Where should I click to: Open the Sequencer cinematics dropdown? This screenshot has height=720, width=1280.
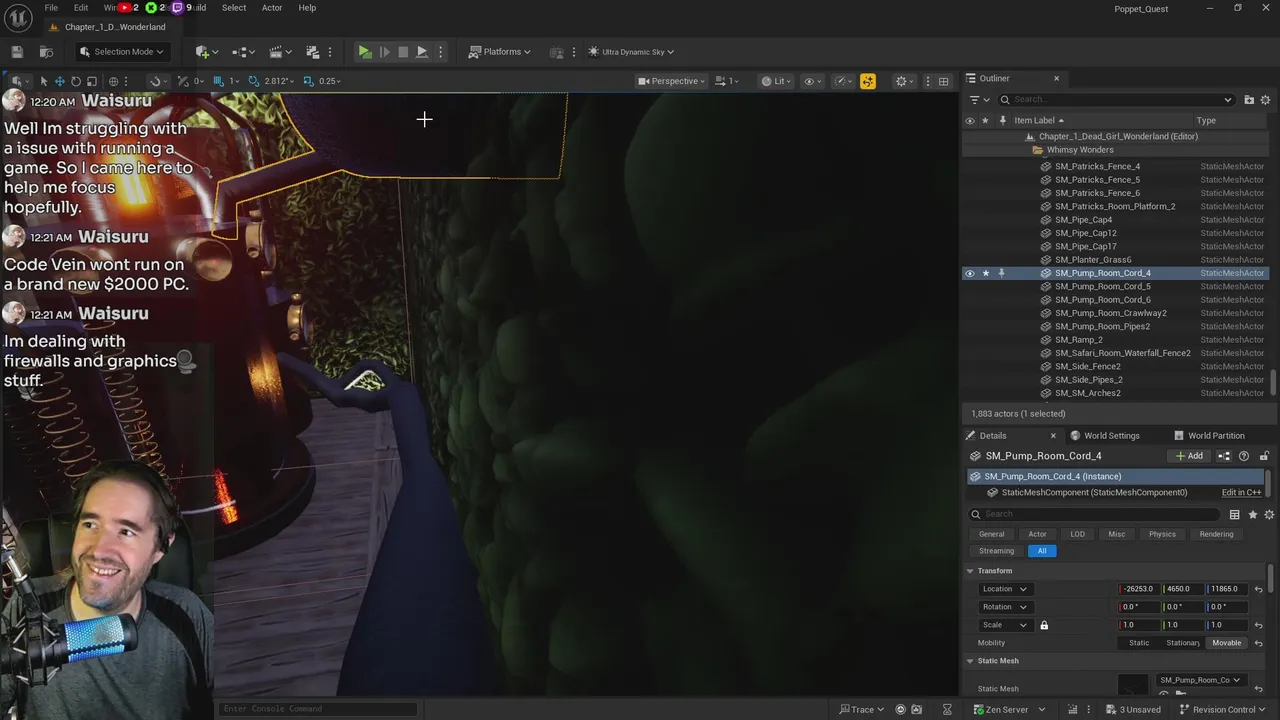pos(281,52)
